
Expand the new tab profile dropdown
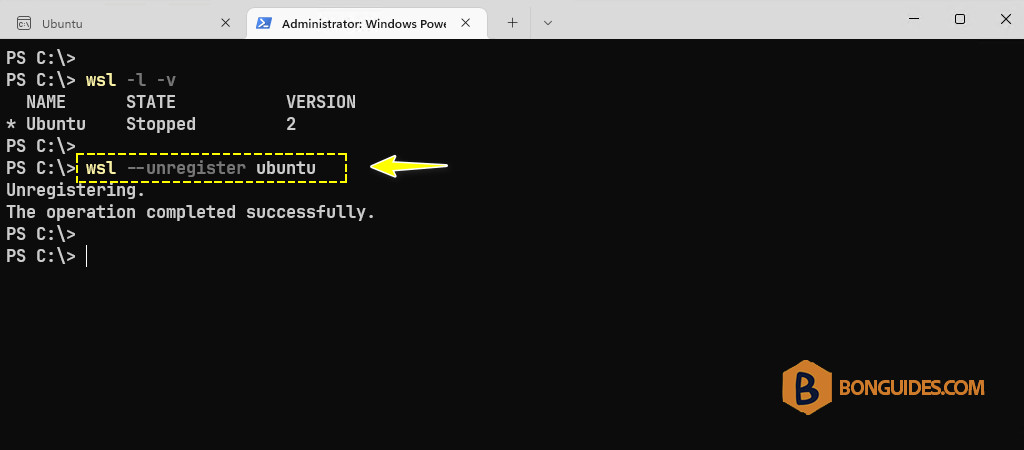548,23
